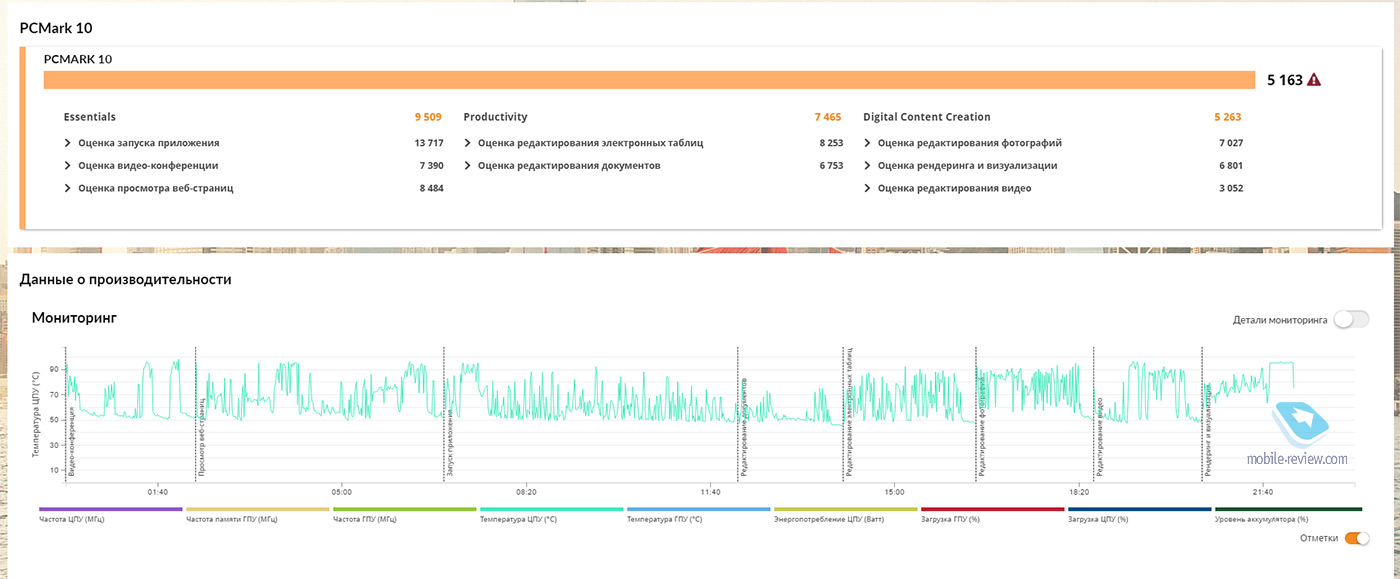Select the Частота памяти ГПУ (МГц) legend
This screenshot has height=579, width=1400.
click(258, 515)
